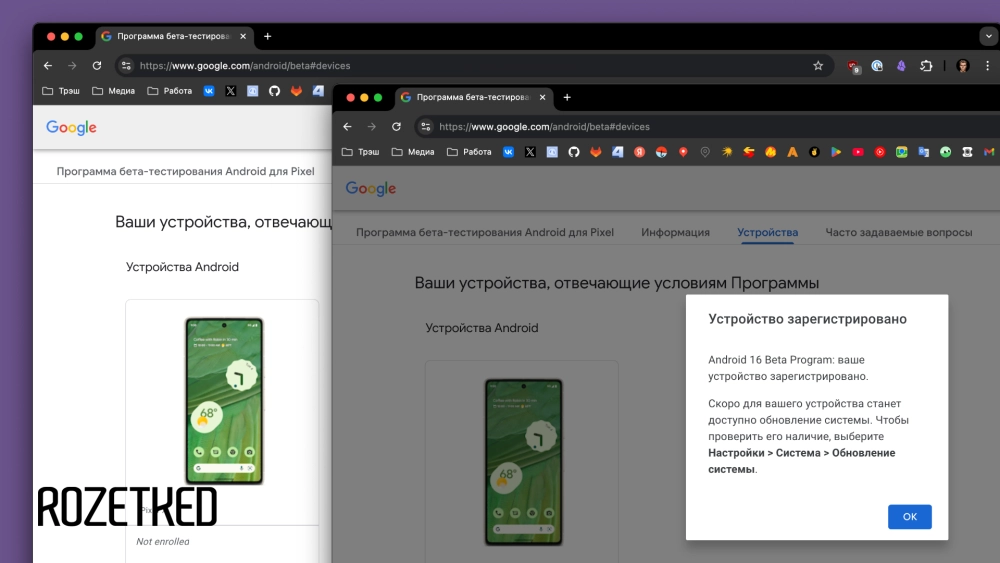Open GitLab bookmark in front window
This screenshot has width=1000, height=563.
[x=596, y=152]
